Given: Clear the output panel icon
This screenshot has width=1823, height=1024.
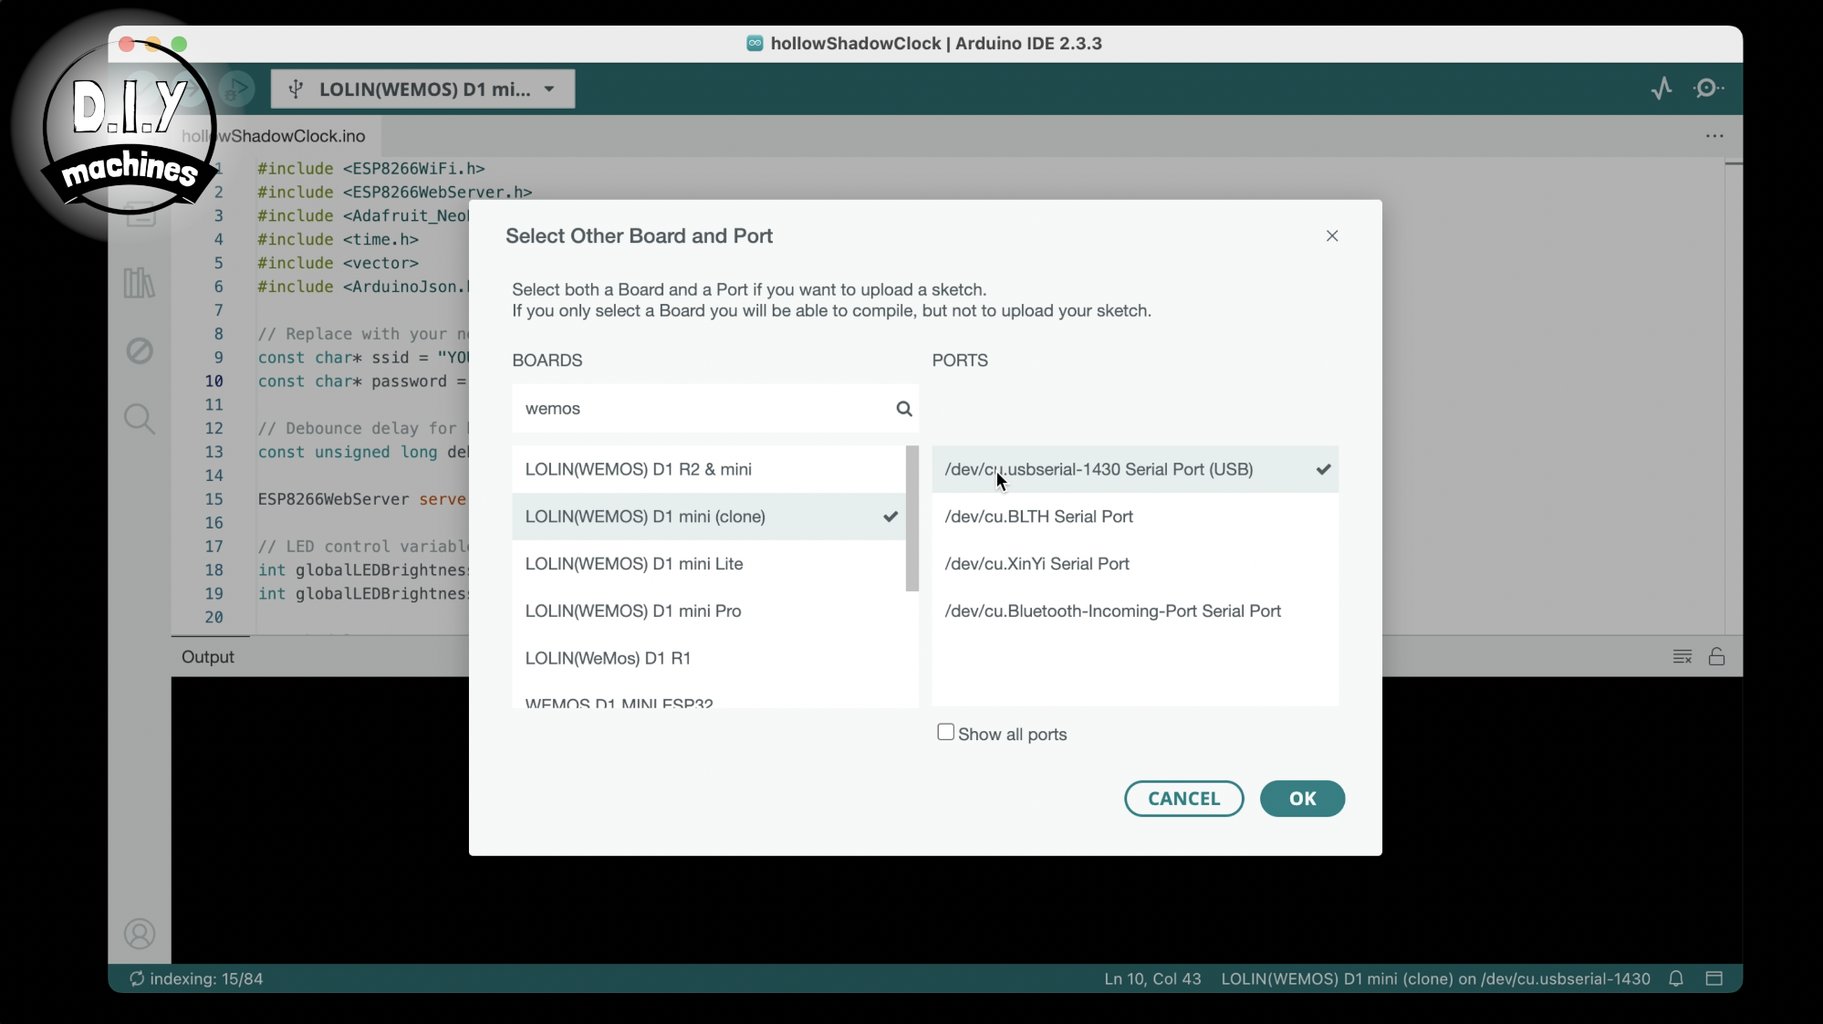Looking at the screenshot, I should (1682, 657).
